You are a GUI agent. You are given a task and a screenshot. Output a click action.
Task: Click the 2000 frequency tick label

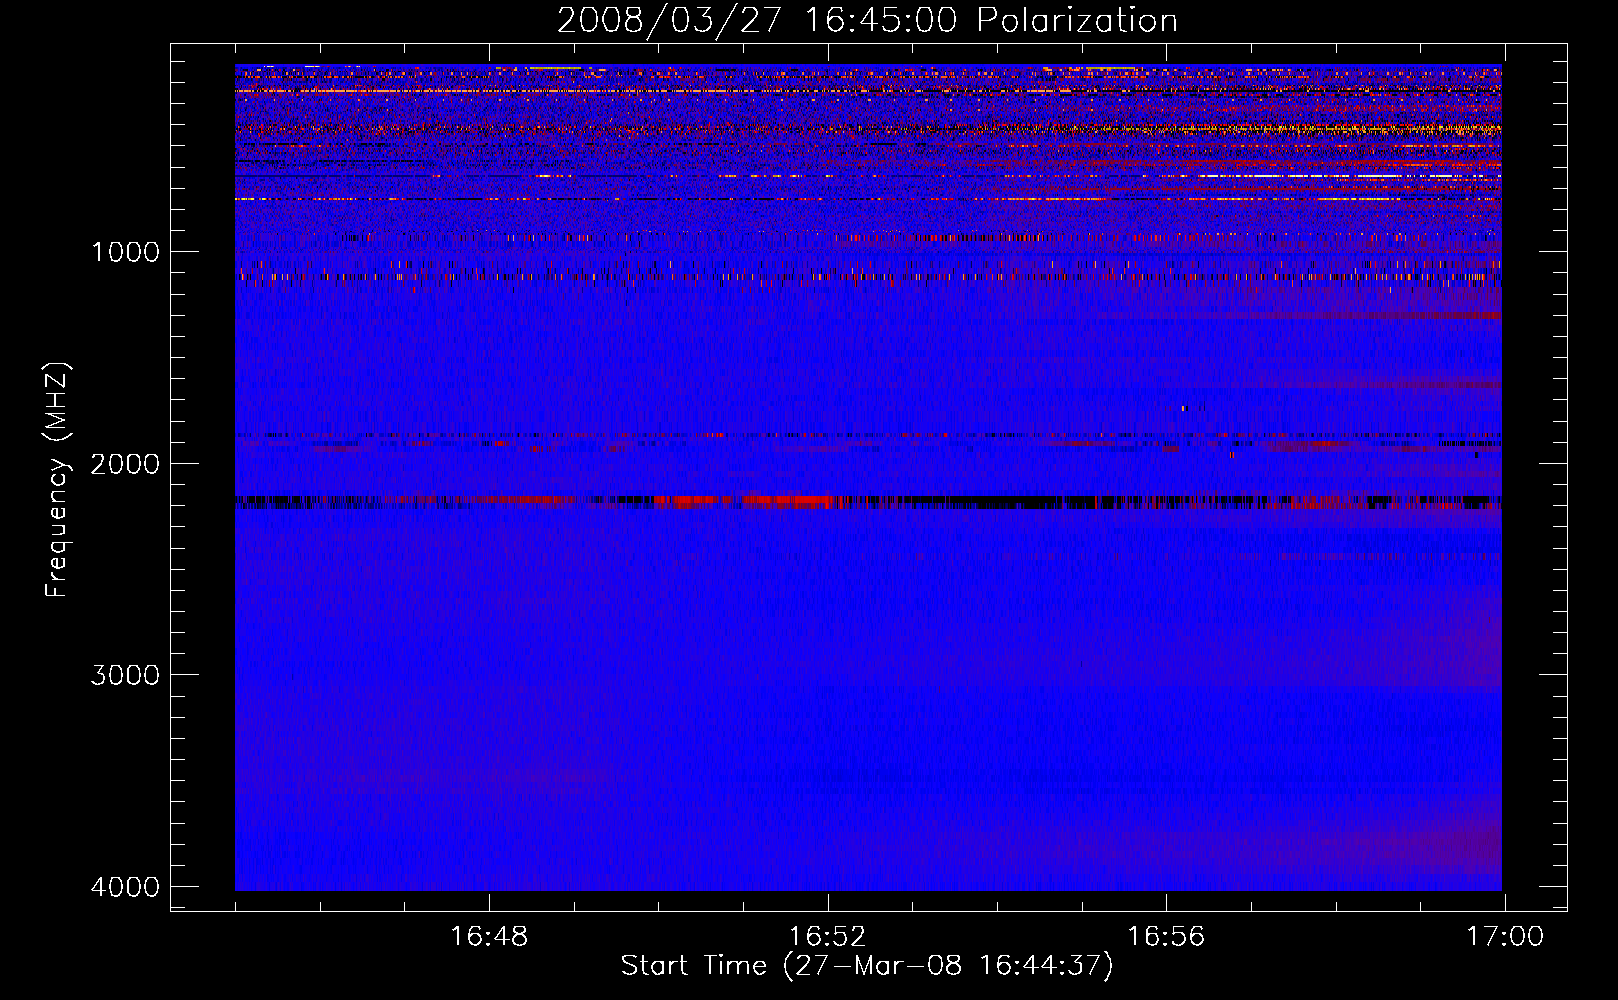click(125, 464)
